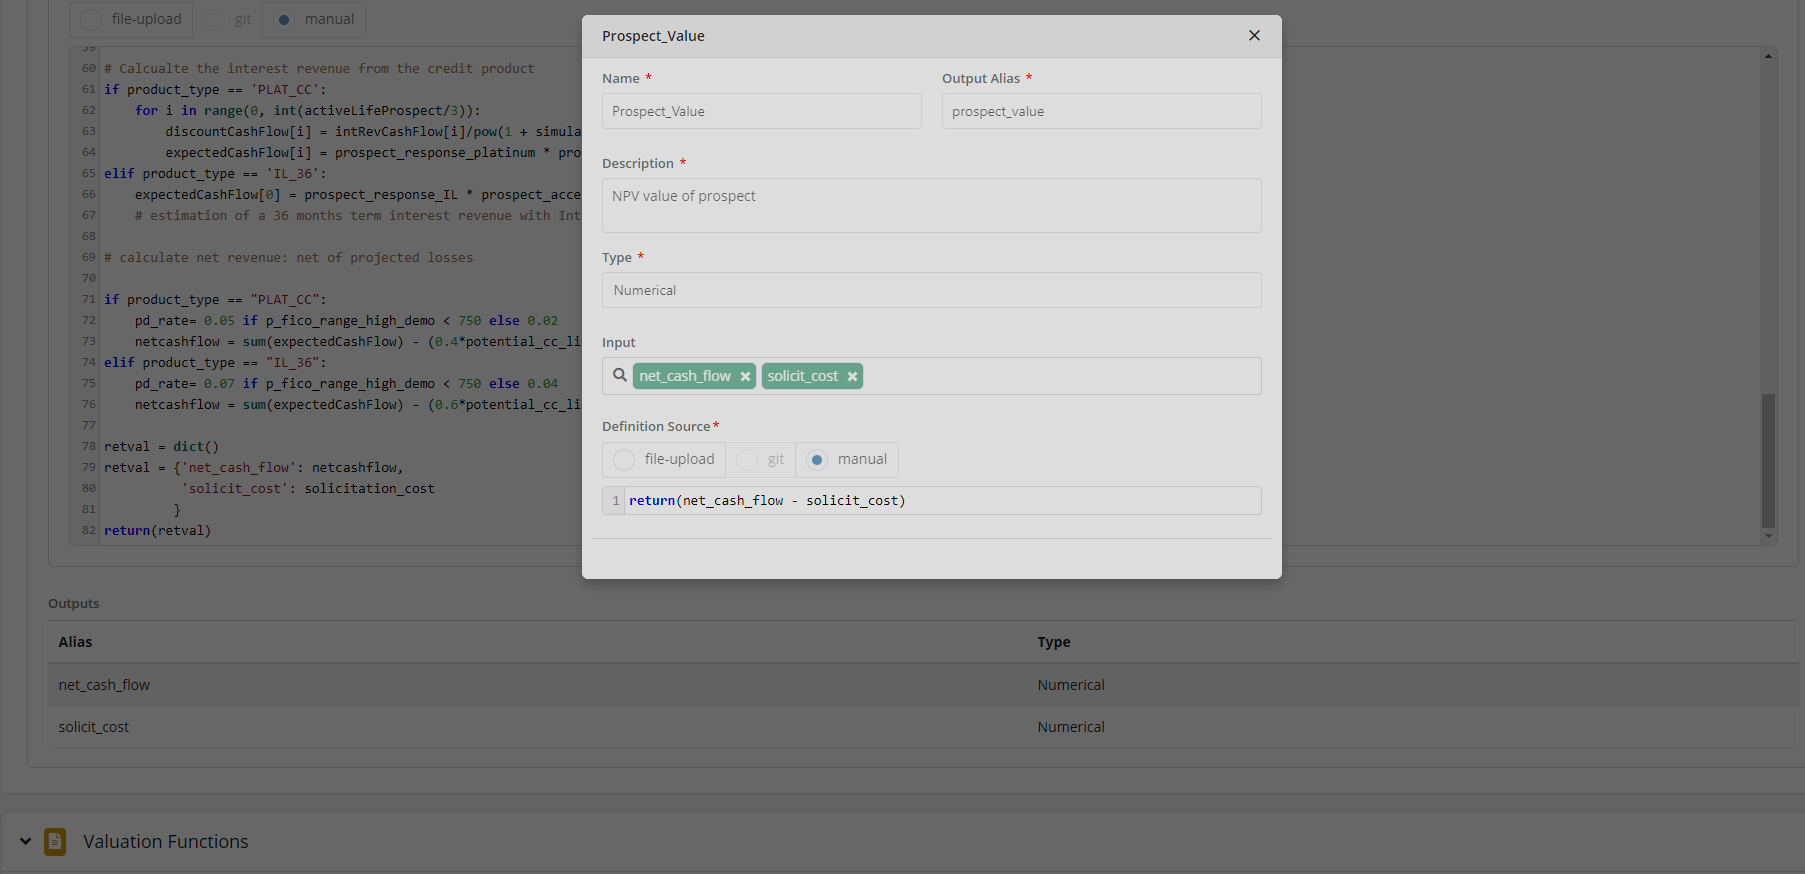Select file-upload definition source in dialog
The width and height of the screenshot is (1805, 874).
click(625, 460)
